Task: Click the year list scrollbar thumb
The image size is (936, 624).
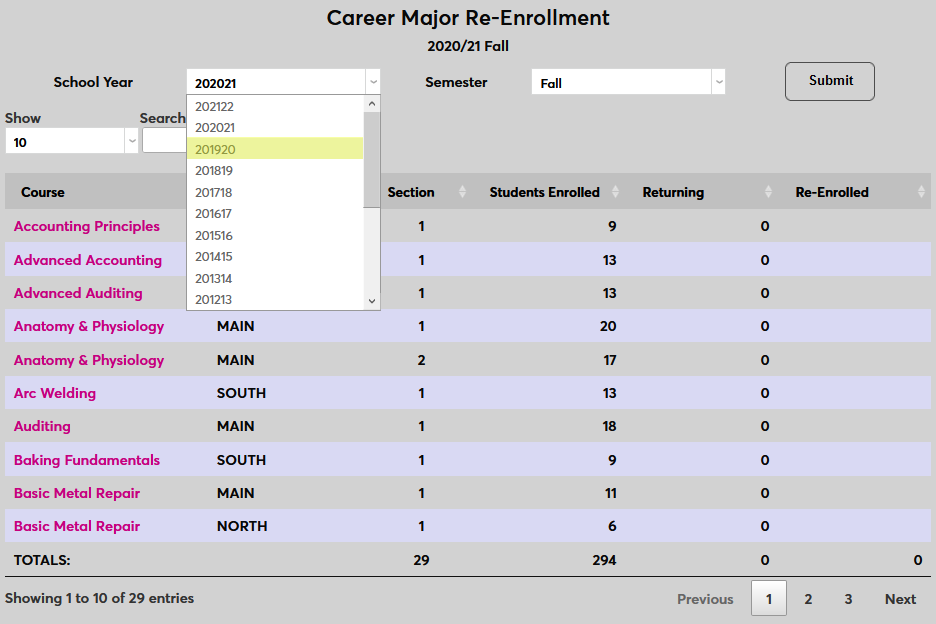Action: tap(372, 160)
